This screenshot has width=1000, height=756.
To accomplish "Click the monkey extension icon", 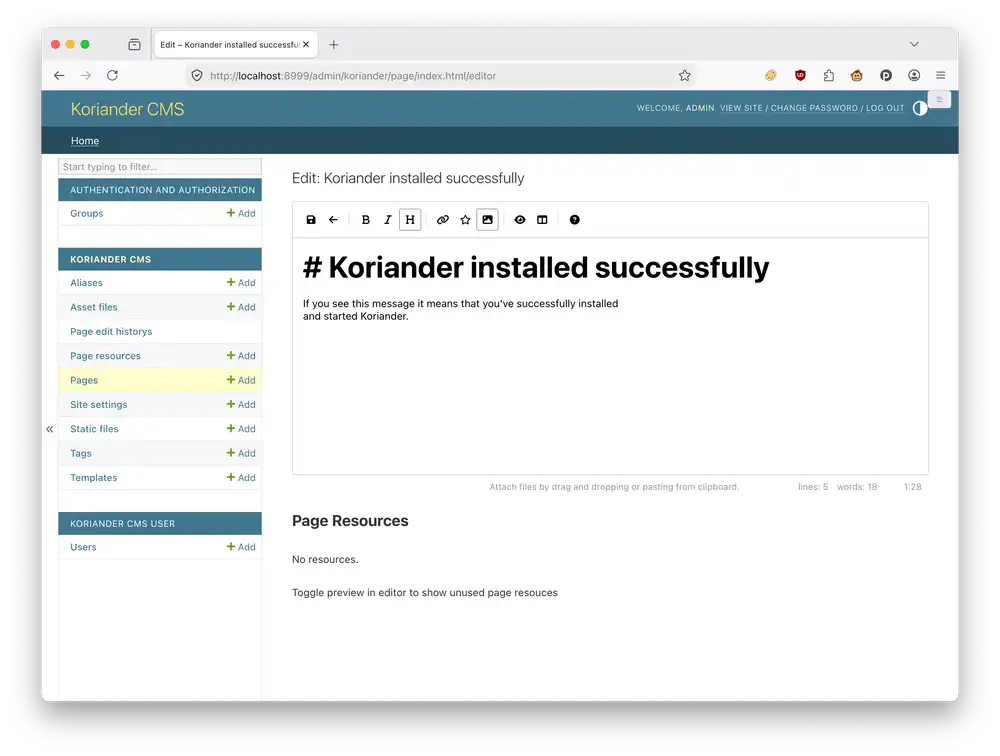I will point(857,75).
